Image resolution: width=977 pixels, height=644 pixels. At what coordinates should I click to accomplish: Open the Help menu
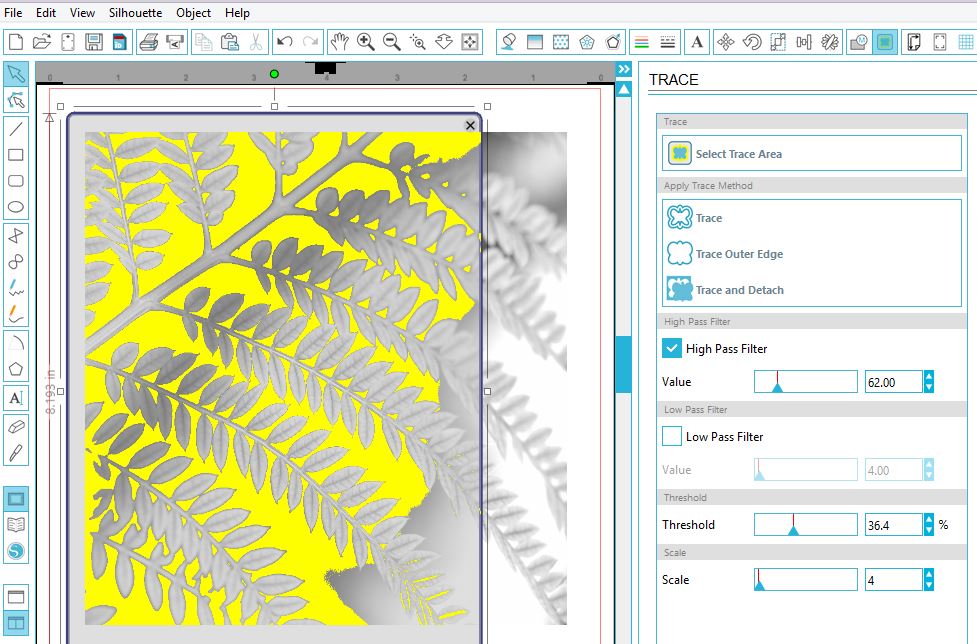237,12
